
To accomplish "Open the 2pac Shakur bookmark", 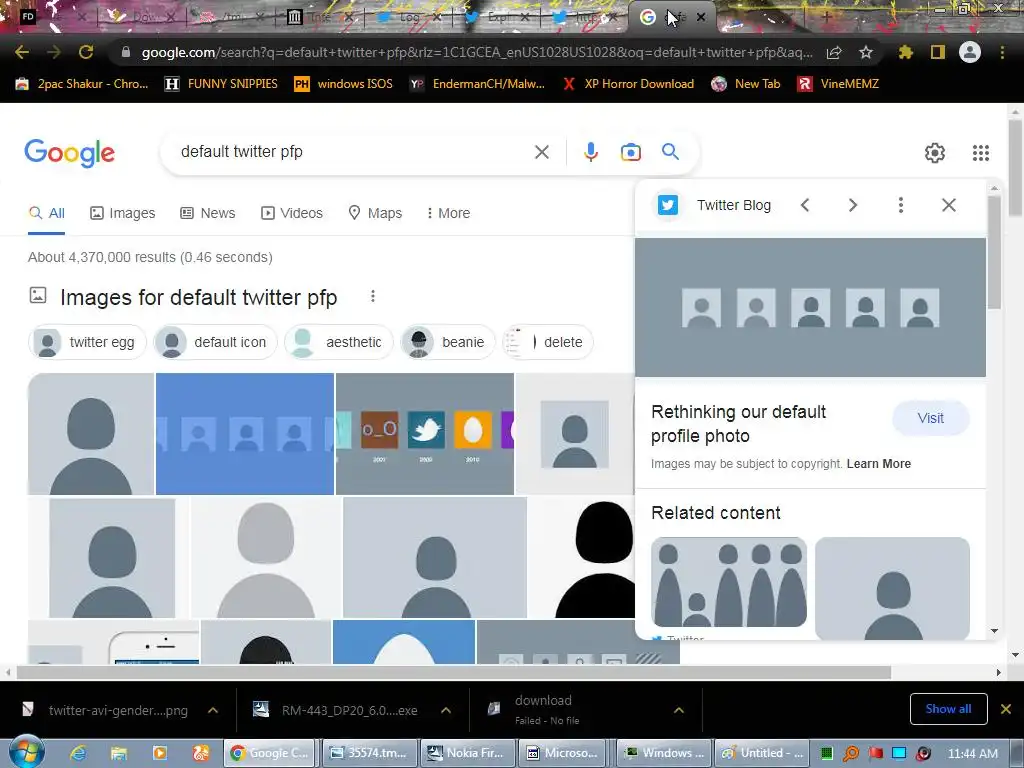I will [82, 84].
